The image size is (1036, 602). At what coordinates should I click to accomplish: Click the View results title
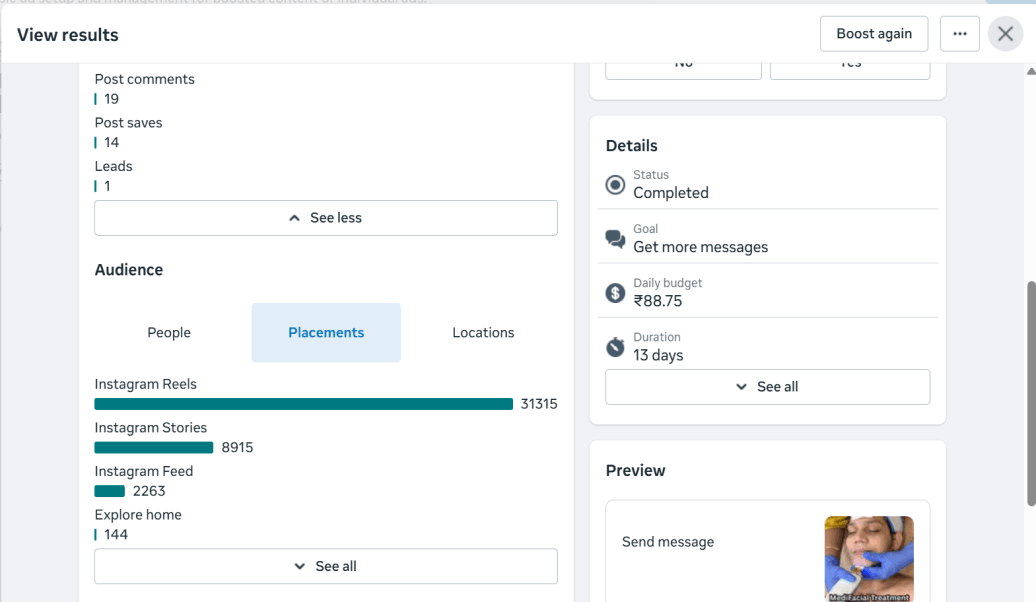click(67, 35)
